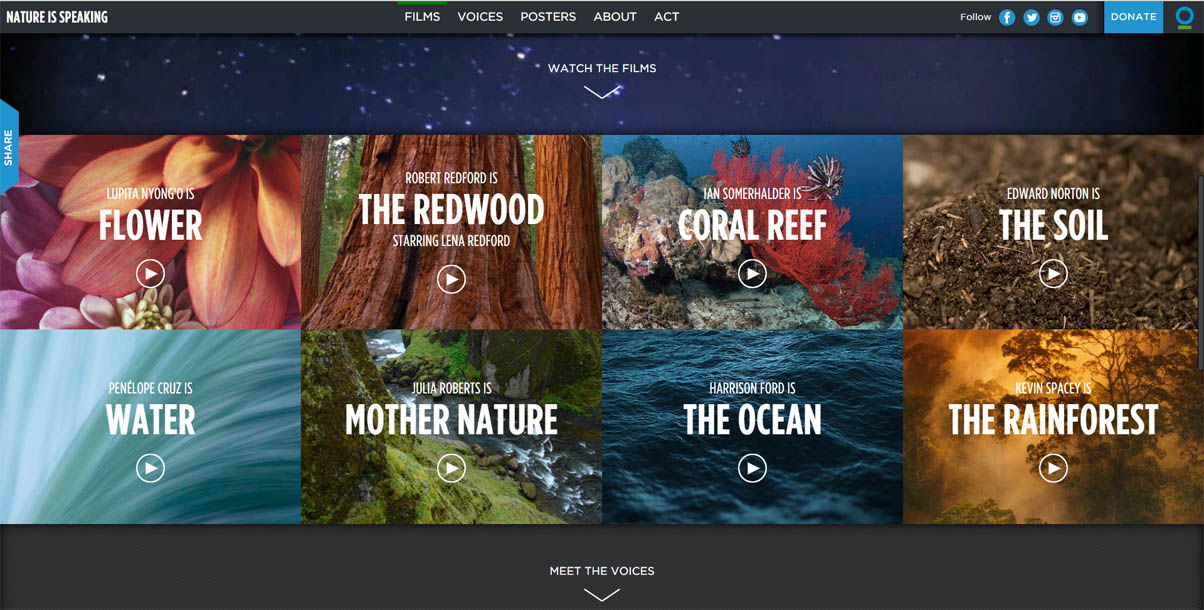This screenshot has width=1204, height=610.
Task: Click the Watch the Films link
Action: (x=602, y=68)
